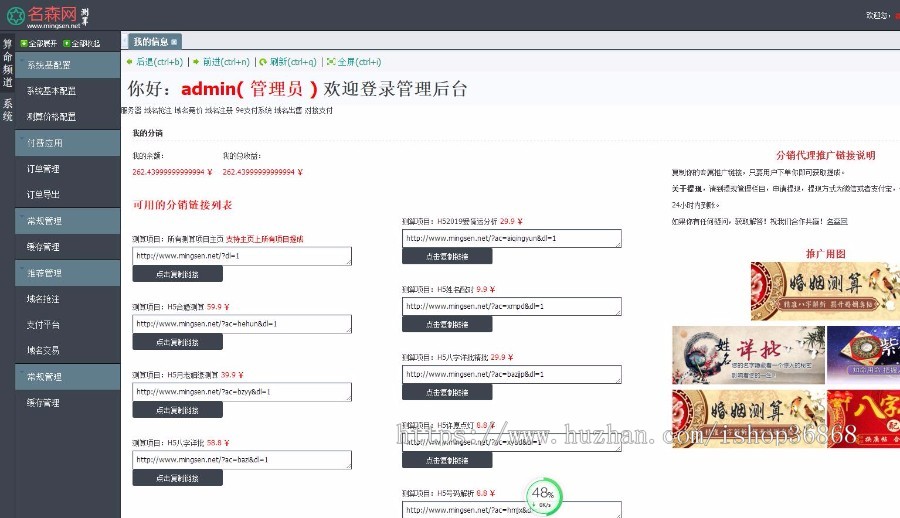Click the 前进(ctrl+n) link
900x518 pixels.
click(226, 62)
